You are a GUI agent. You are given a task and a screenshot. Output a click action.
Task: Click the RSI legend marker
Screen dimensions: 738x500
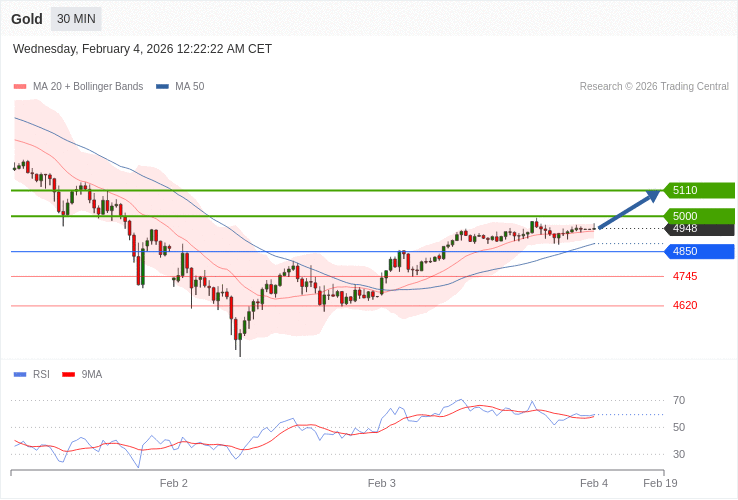pyautogui.click(x=19, y=375)
